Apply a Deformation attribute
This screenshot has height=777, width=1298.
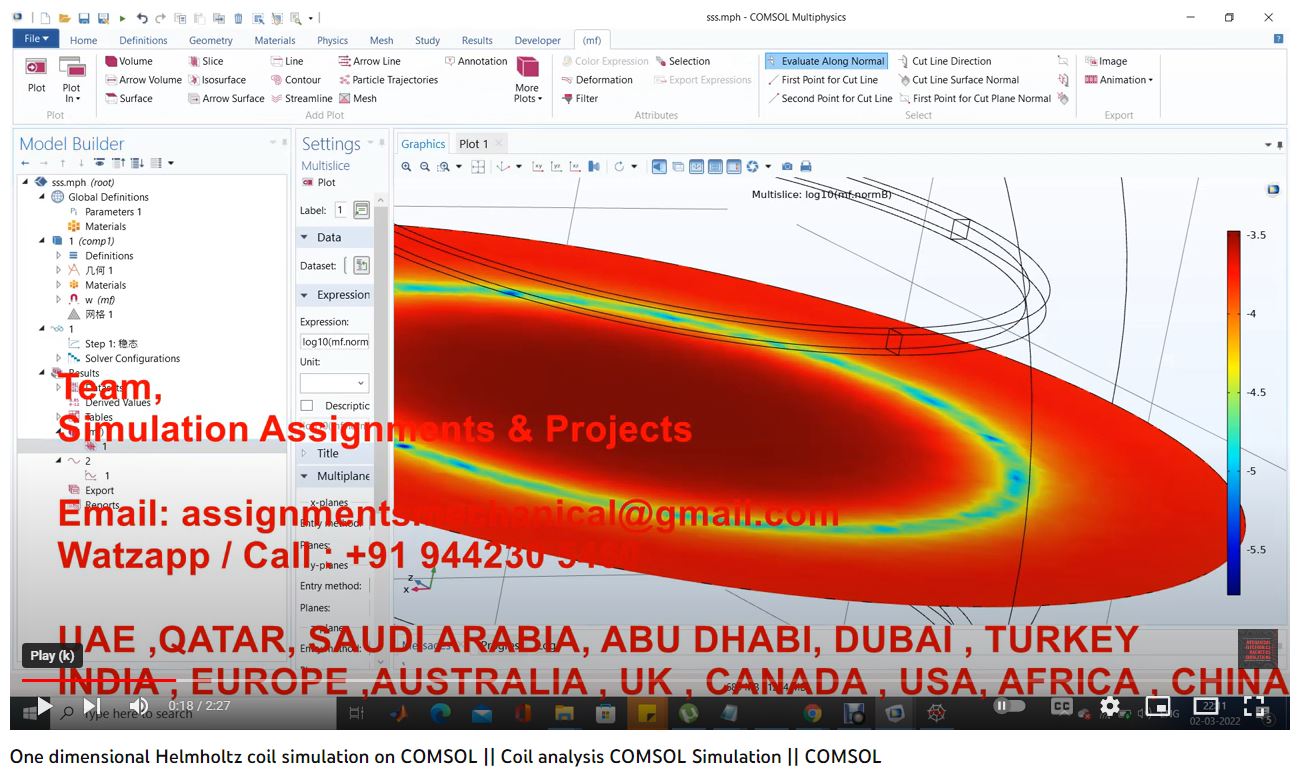click(x=596, y=80)
